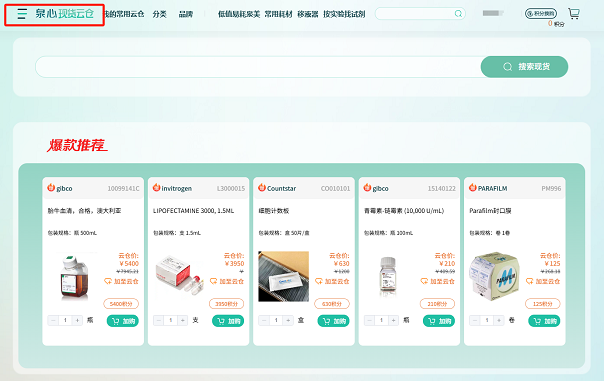Open the 分类 menu

point(159,14)
